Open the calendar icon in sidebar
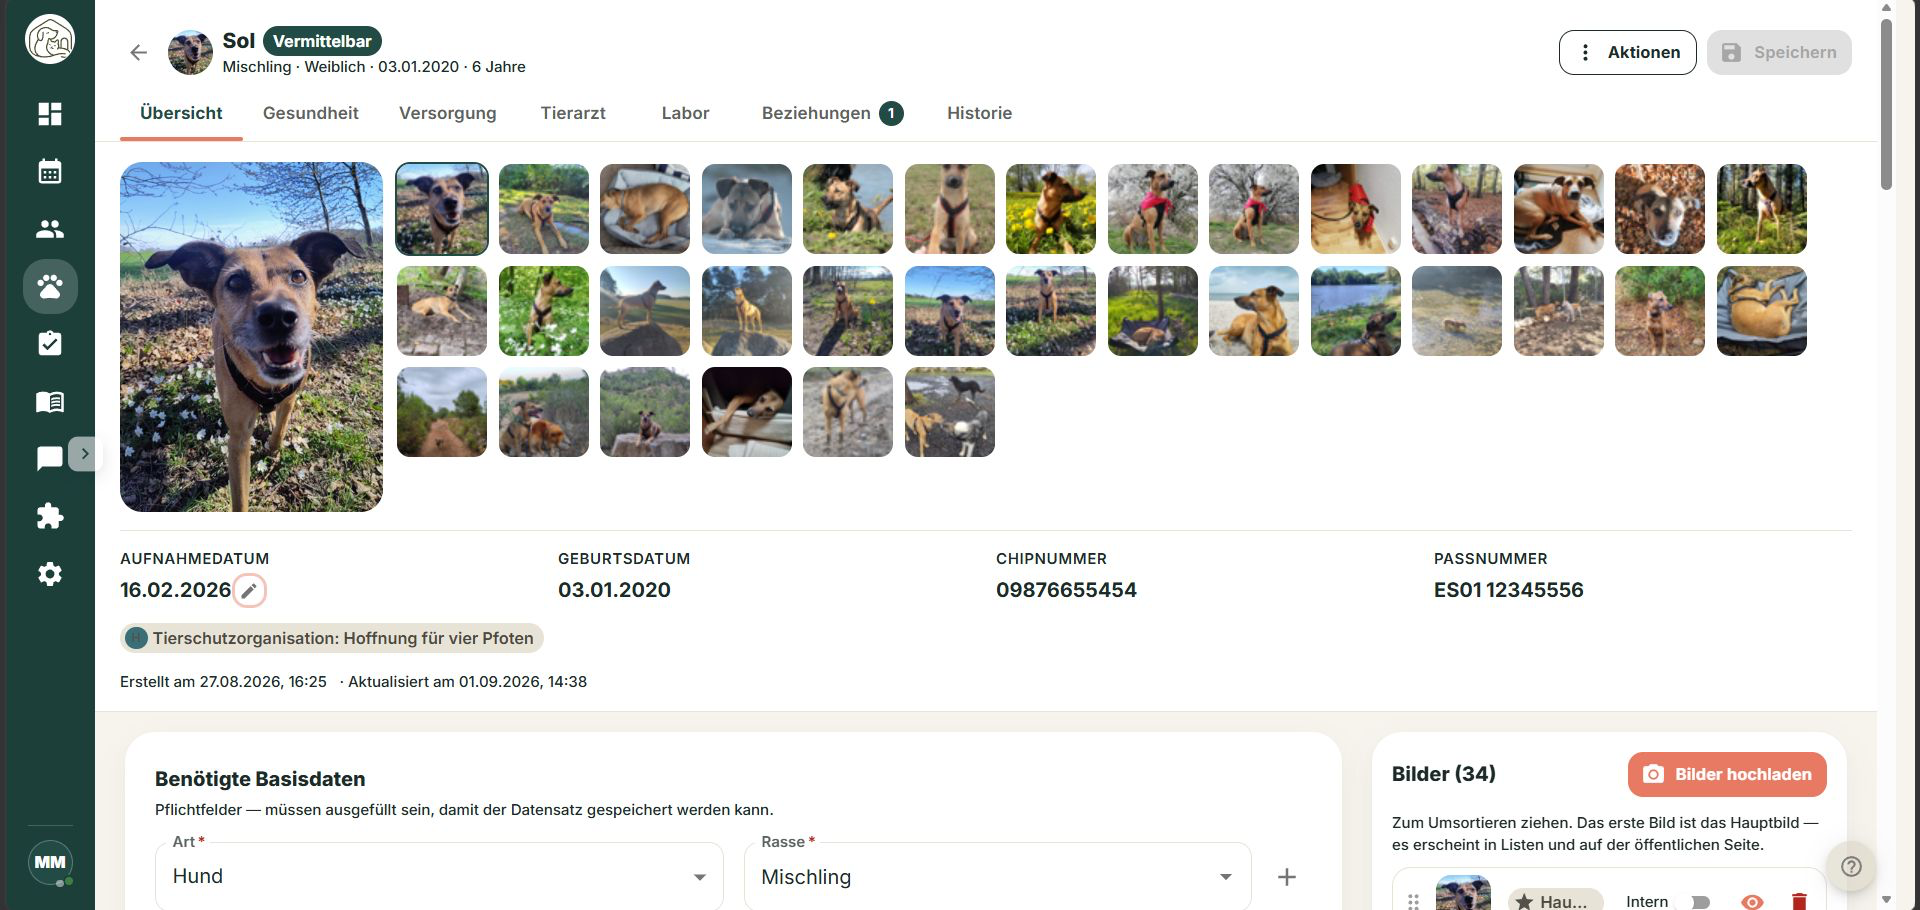 49,171
